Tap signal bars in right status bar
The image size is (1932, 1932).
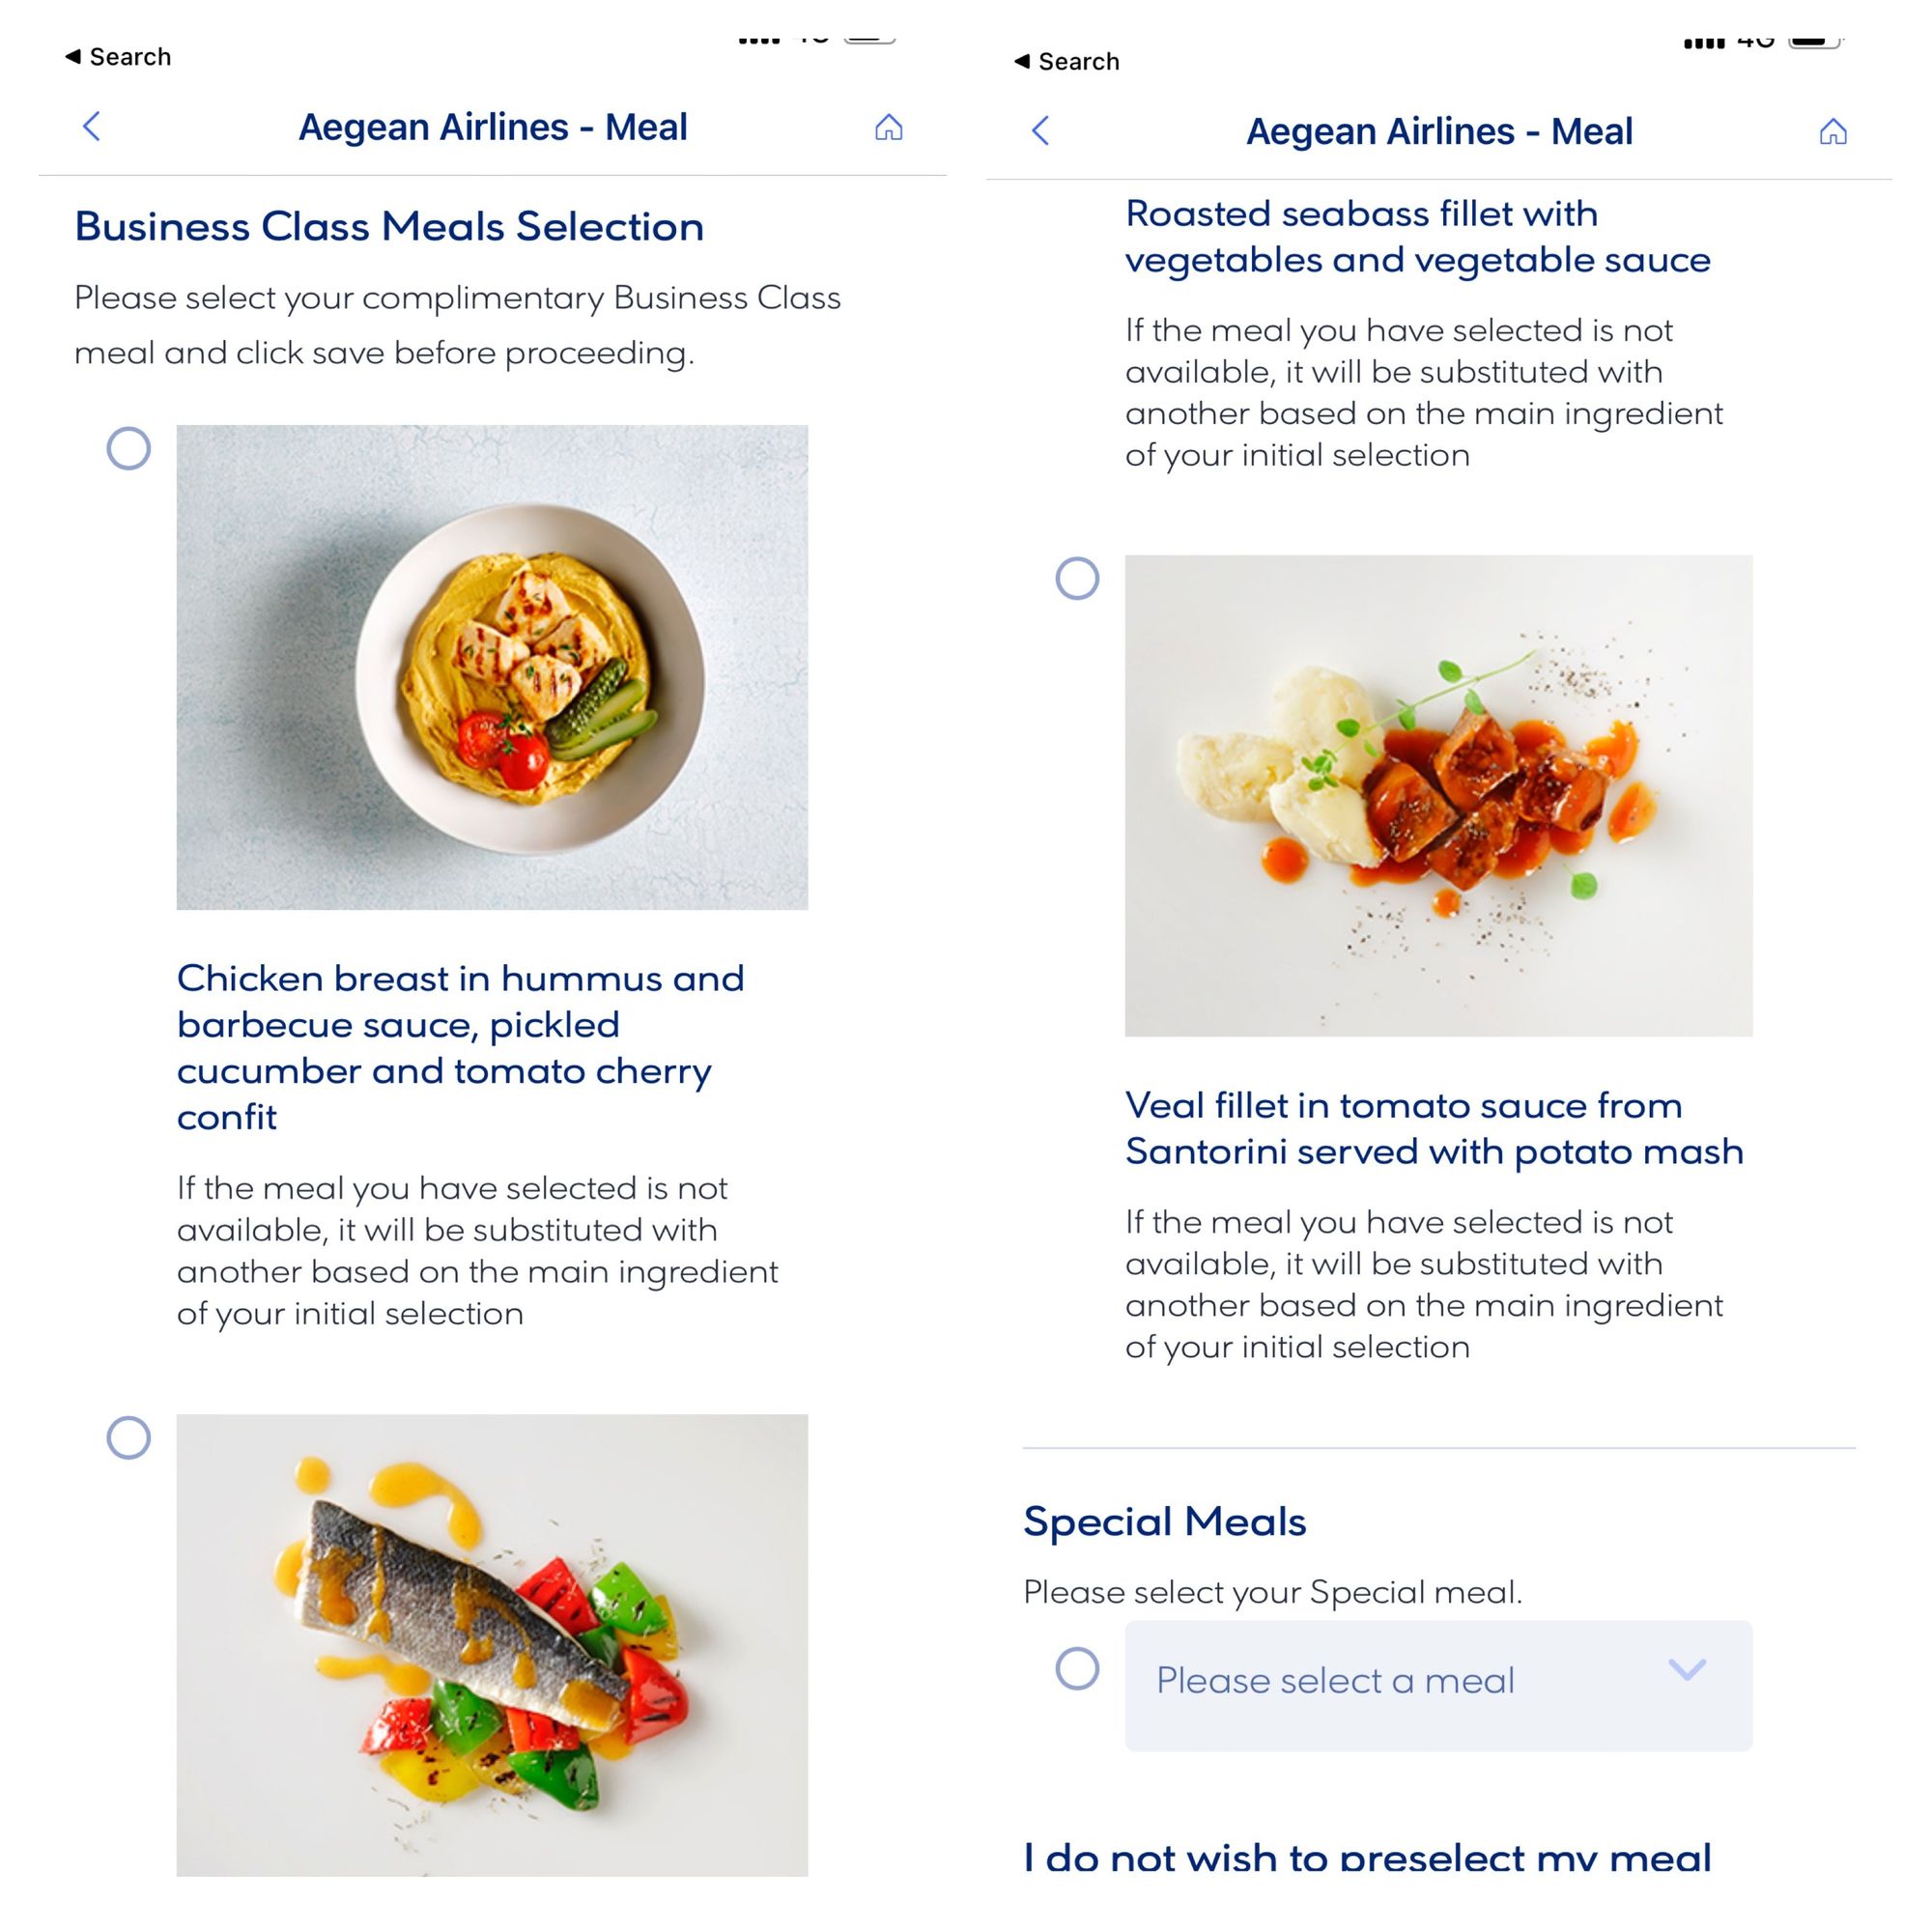click(1704, 43)
